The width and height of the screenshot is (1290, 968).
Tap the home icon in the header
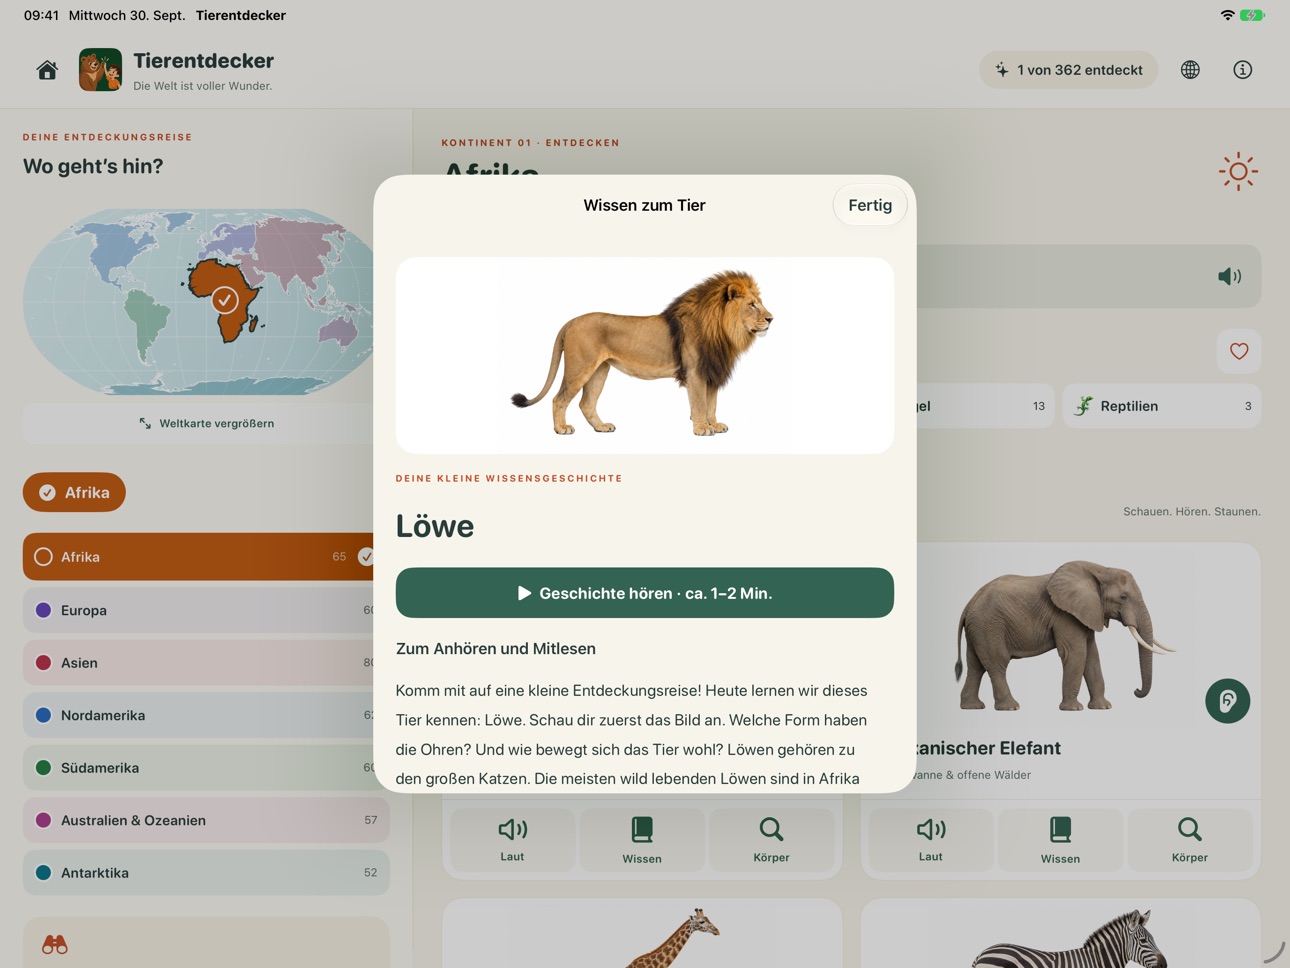click(x=47, y=70)
